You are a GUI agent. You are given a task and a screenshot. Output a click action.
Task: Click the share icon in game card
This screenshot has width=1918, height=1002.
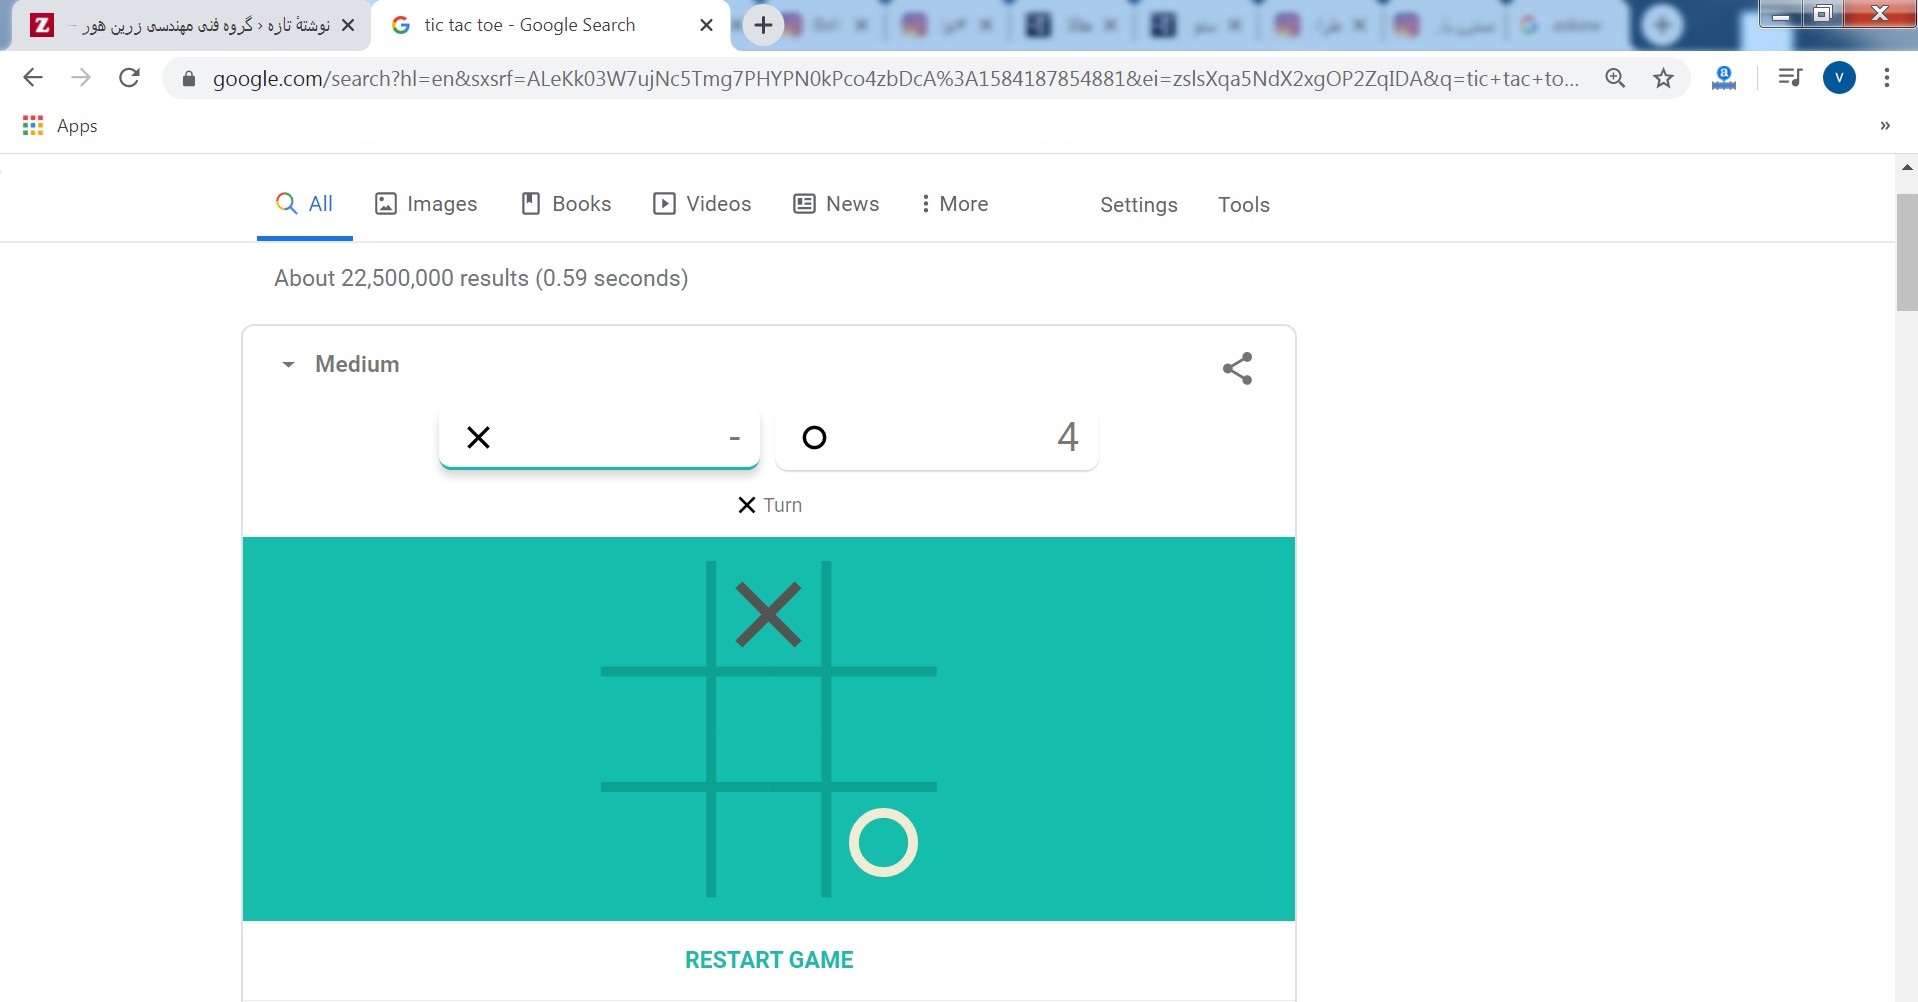(x=1237, y=368)
